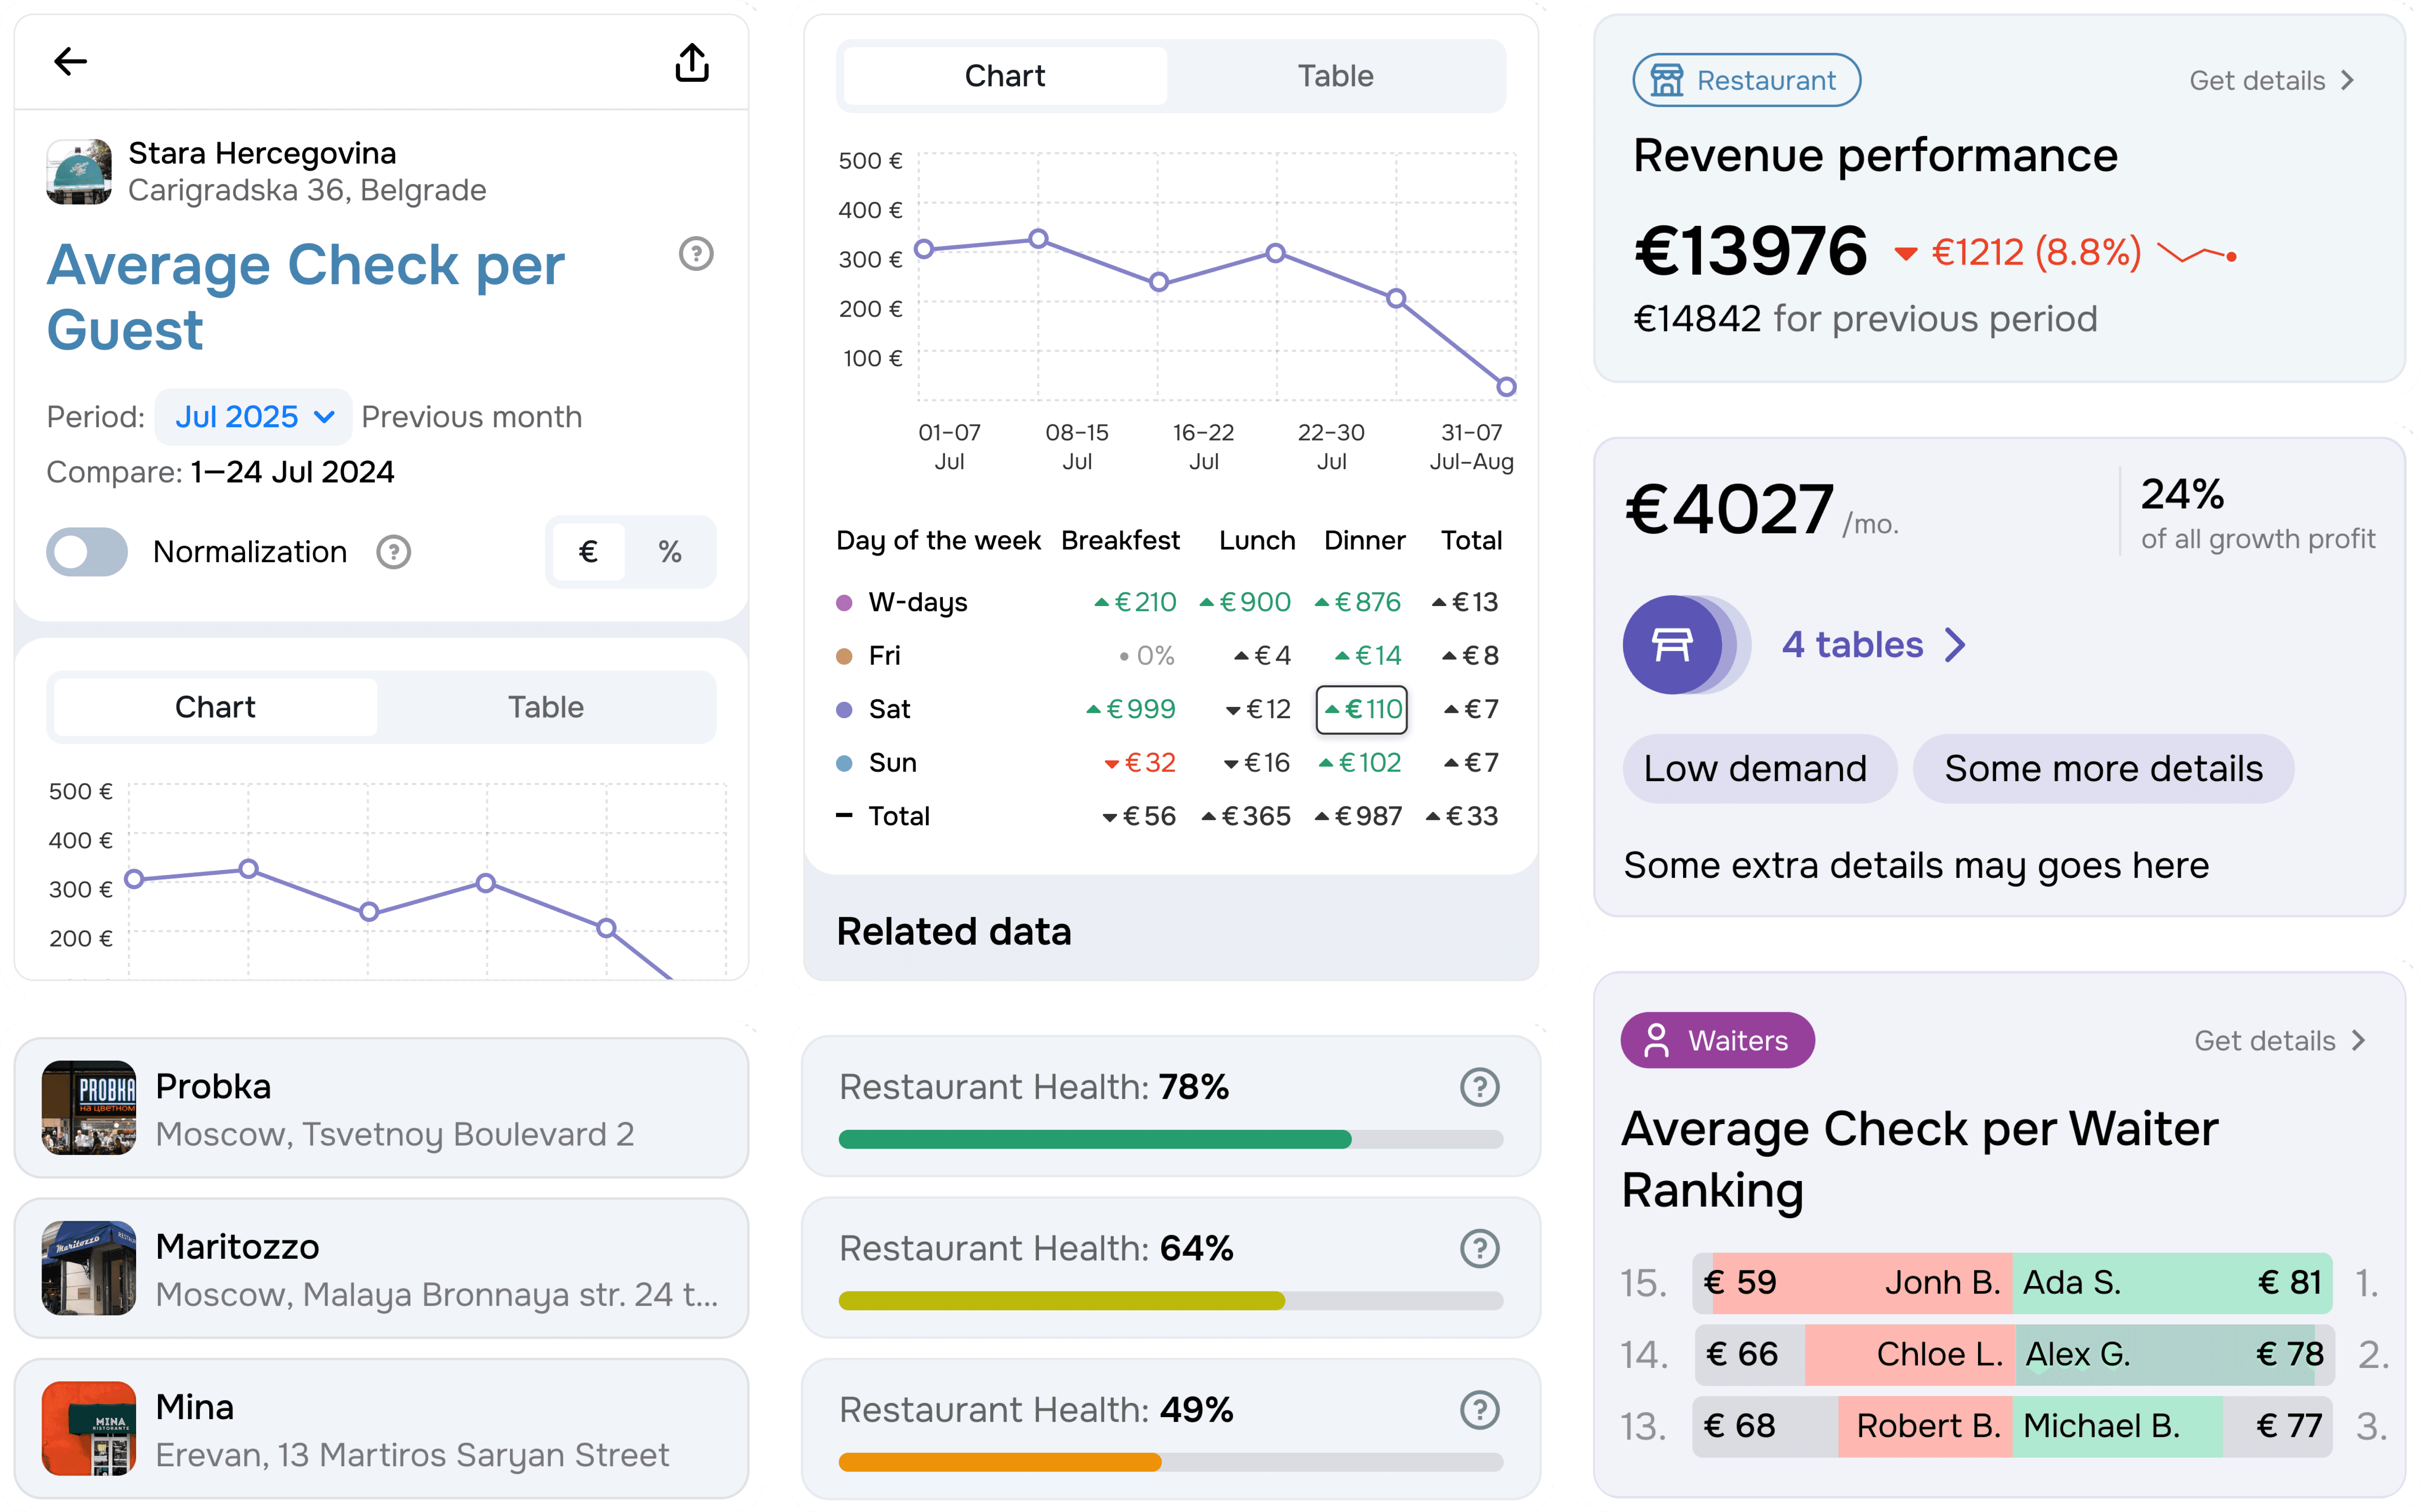Click the back arrow icon
Viewport: 2420px width, 1512px height.
(70, 62)
